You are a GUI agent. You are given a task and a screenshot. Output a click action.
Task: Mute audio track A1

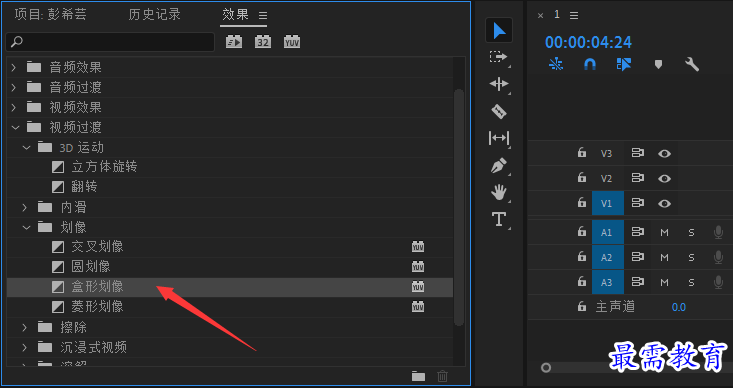pyautogui.click(x=664, y=233)
